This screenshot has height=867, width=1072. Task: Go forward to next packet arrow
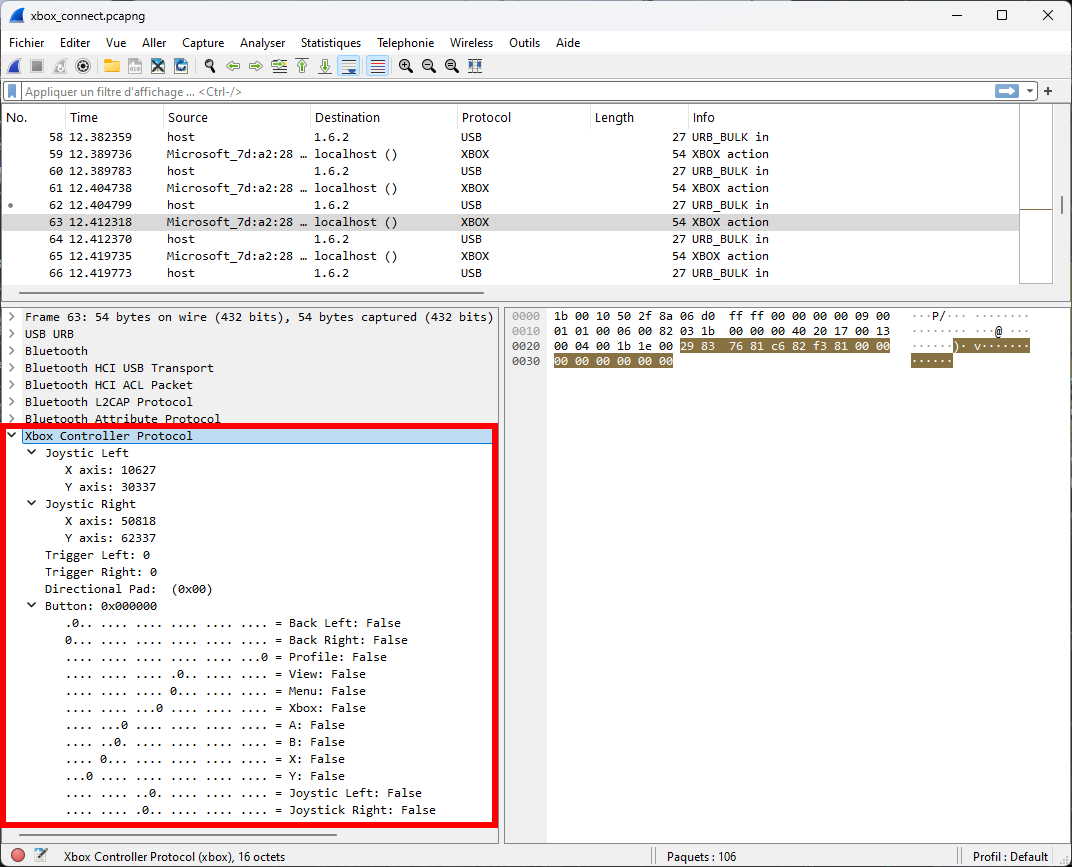click(256, 66)
